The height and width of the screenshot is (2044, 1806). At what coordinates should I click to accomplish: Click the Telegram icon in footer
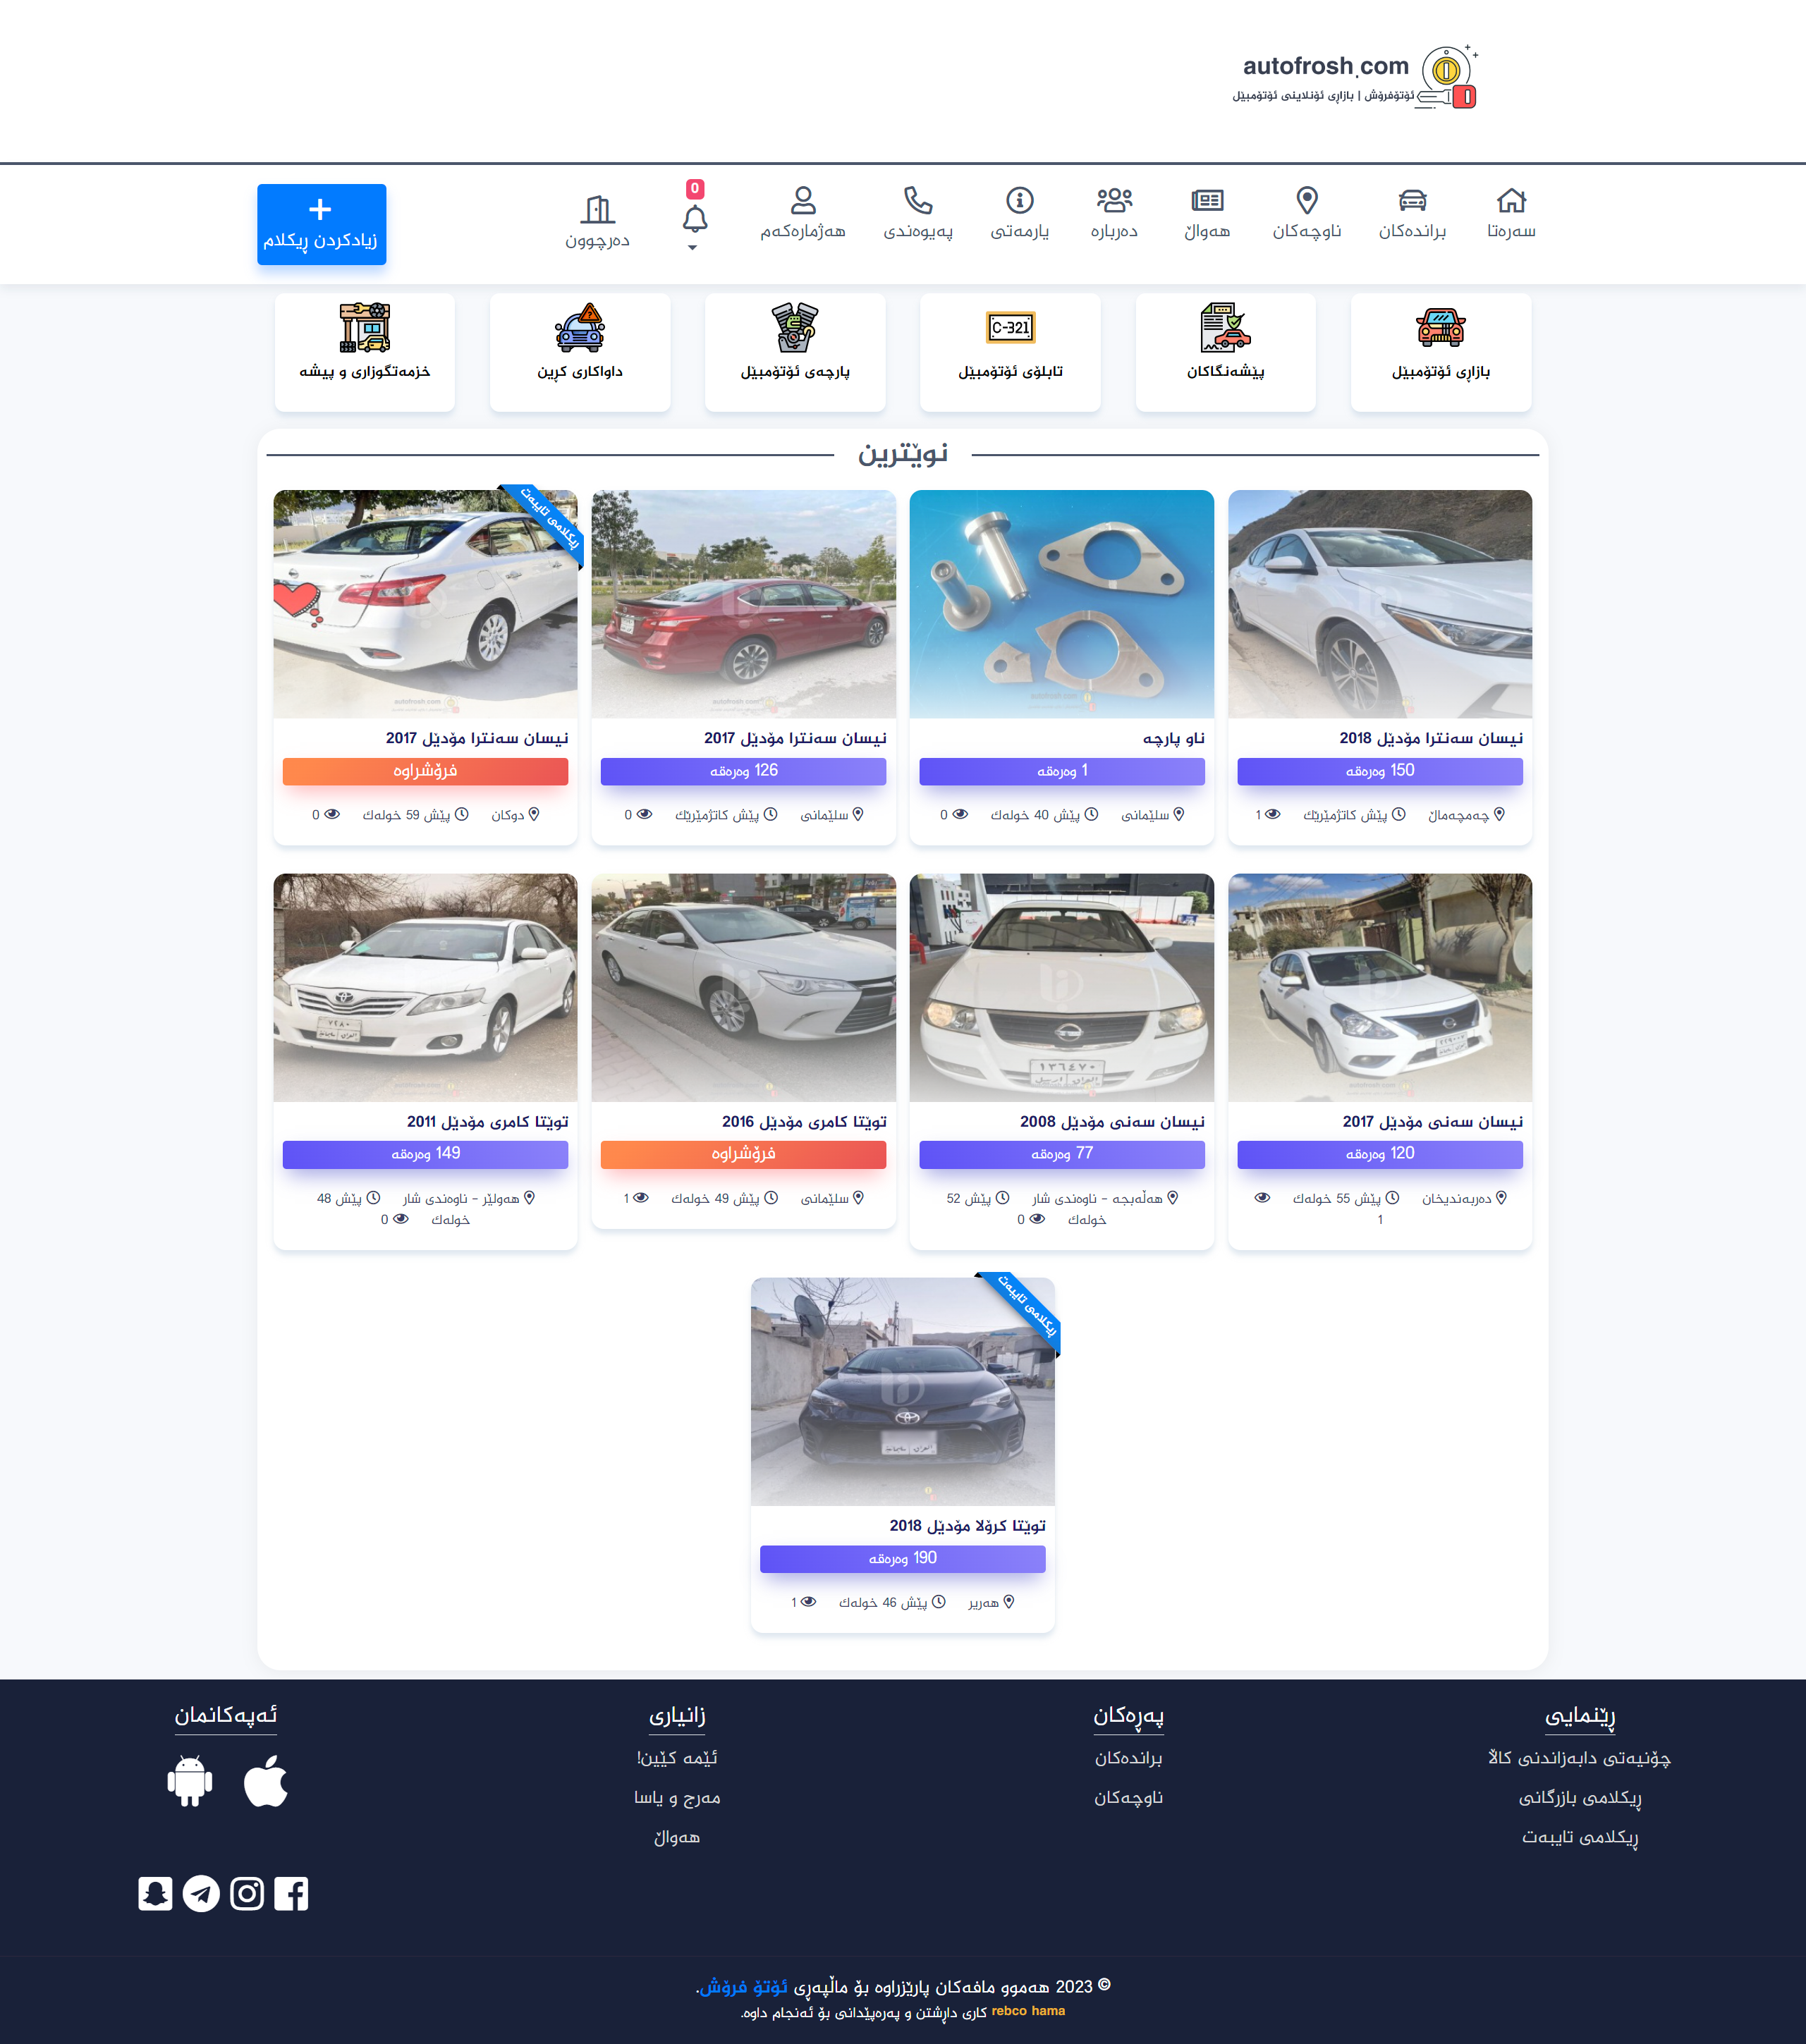(x=201, y=1894)
